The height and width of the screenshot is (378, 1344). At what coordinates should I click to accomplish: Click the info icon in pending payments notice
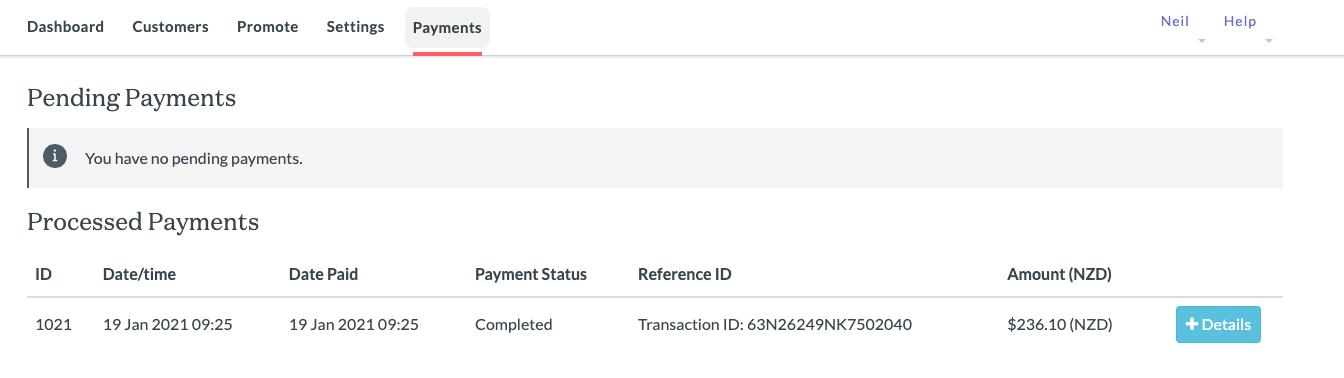click(x=55, y=157)
